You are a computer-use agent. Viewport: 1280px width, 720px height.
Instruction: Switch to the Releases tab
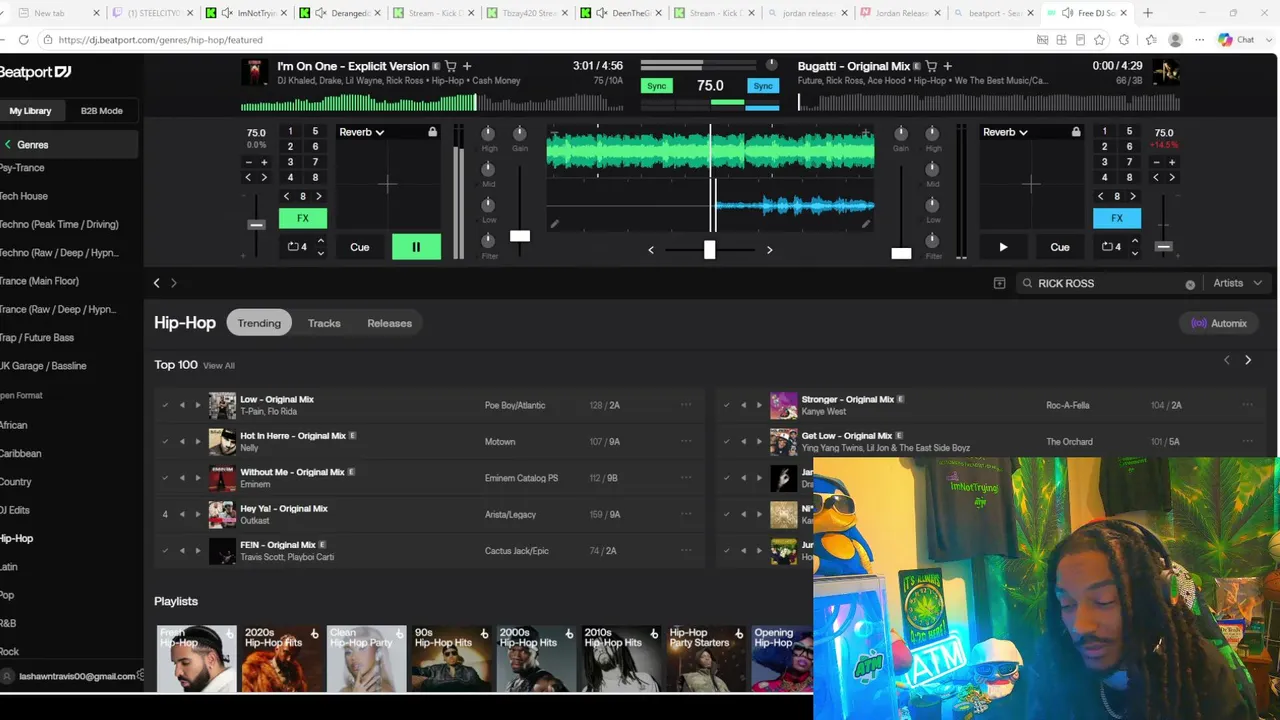click(389, 323)
